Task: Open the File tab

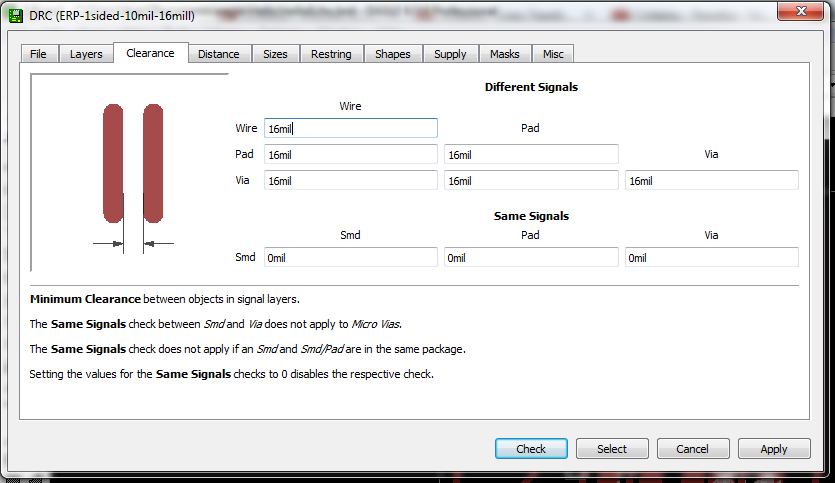Action: [38, 54]
